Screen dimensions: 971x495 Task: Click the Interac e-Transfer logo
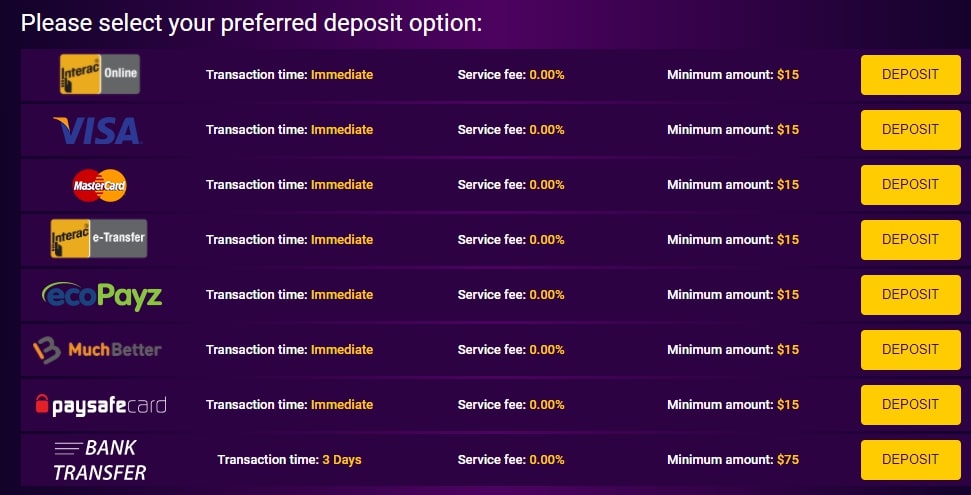(x=99, y=239)
